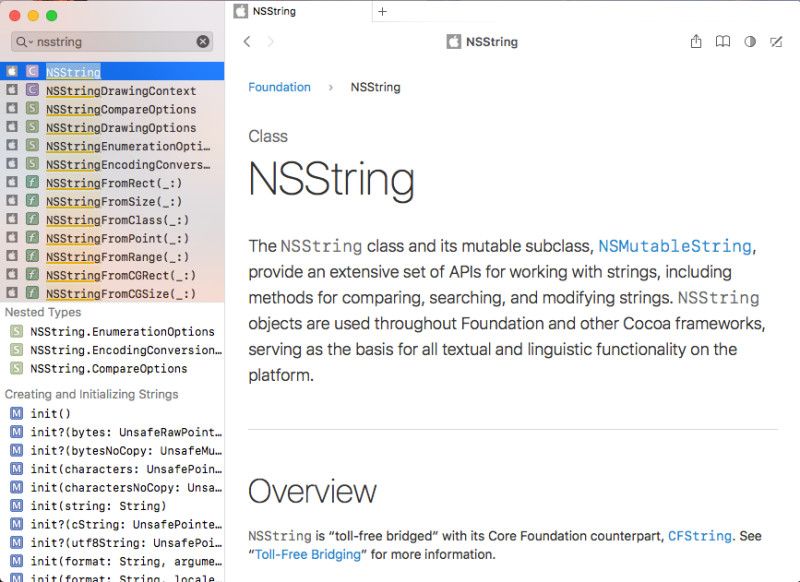This screenshot has height=582, width=800.
Task: Click inside the nsstring search field
Action: pyautogui.click(x=110, y=42)
